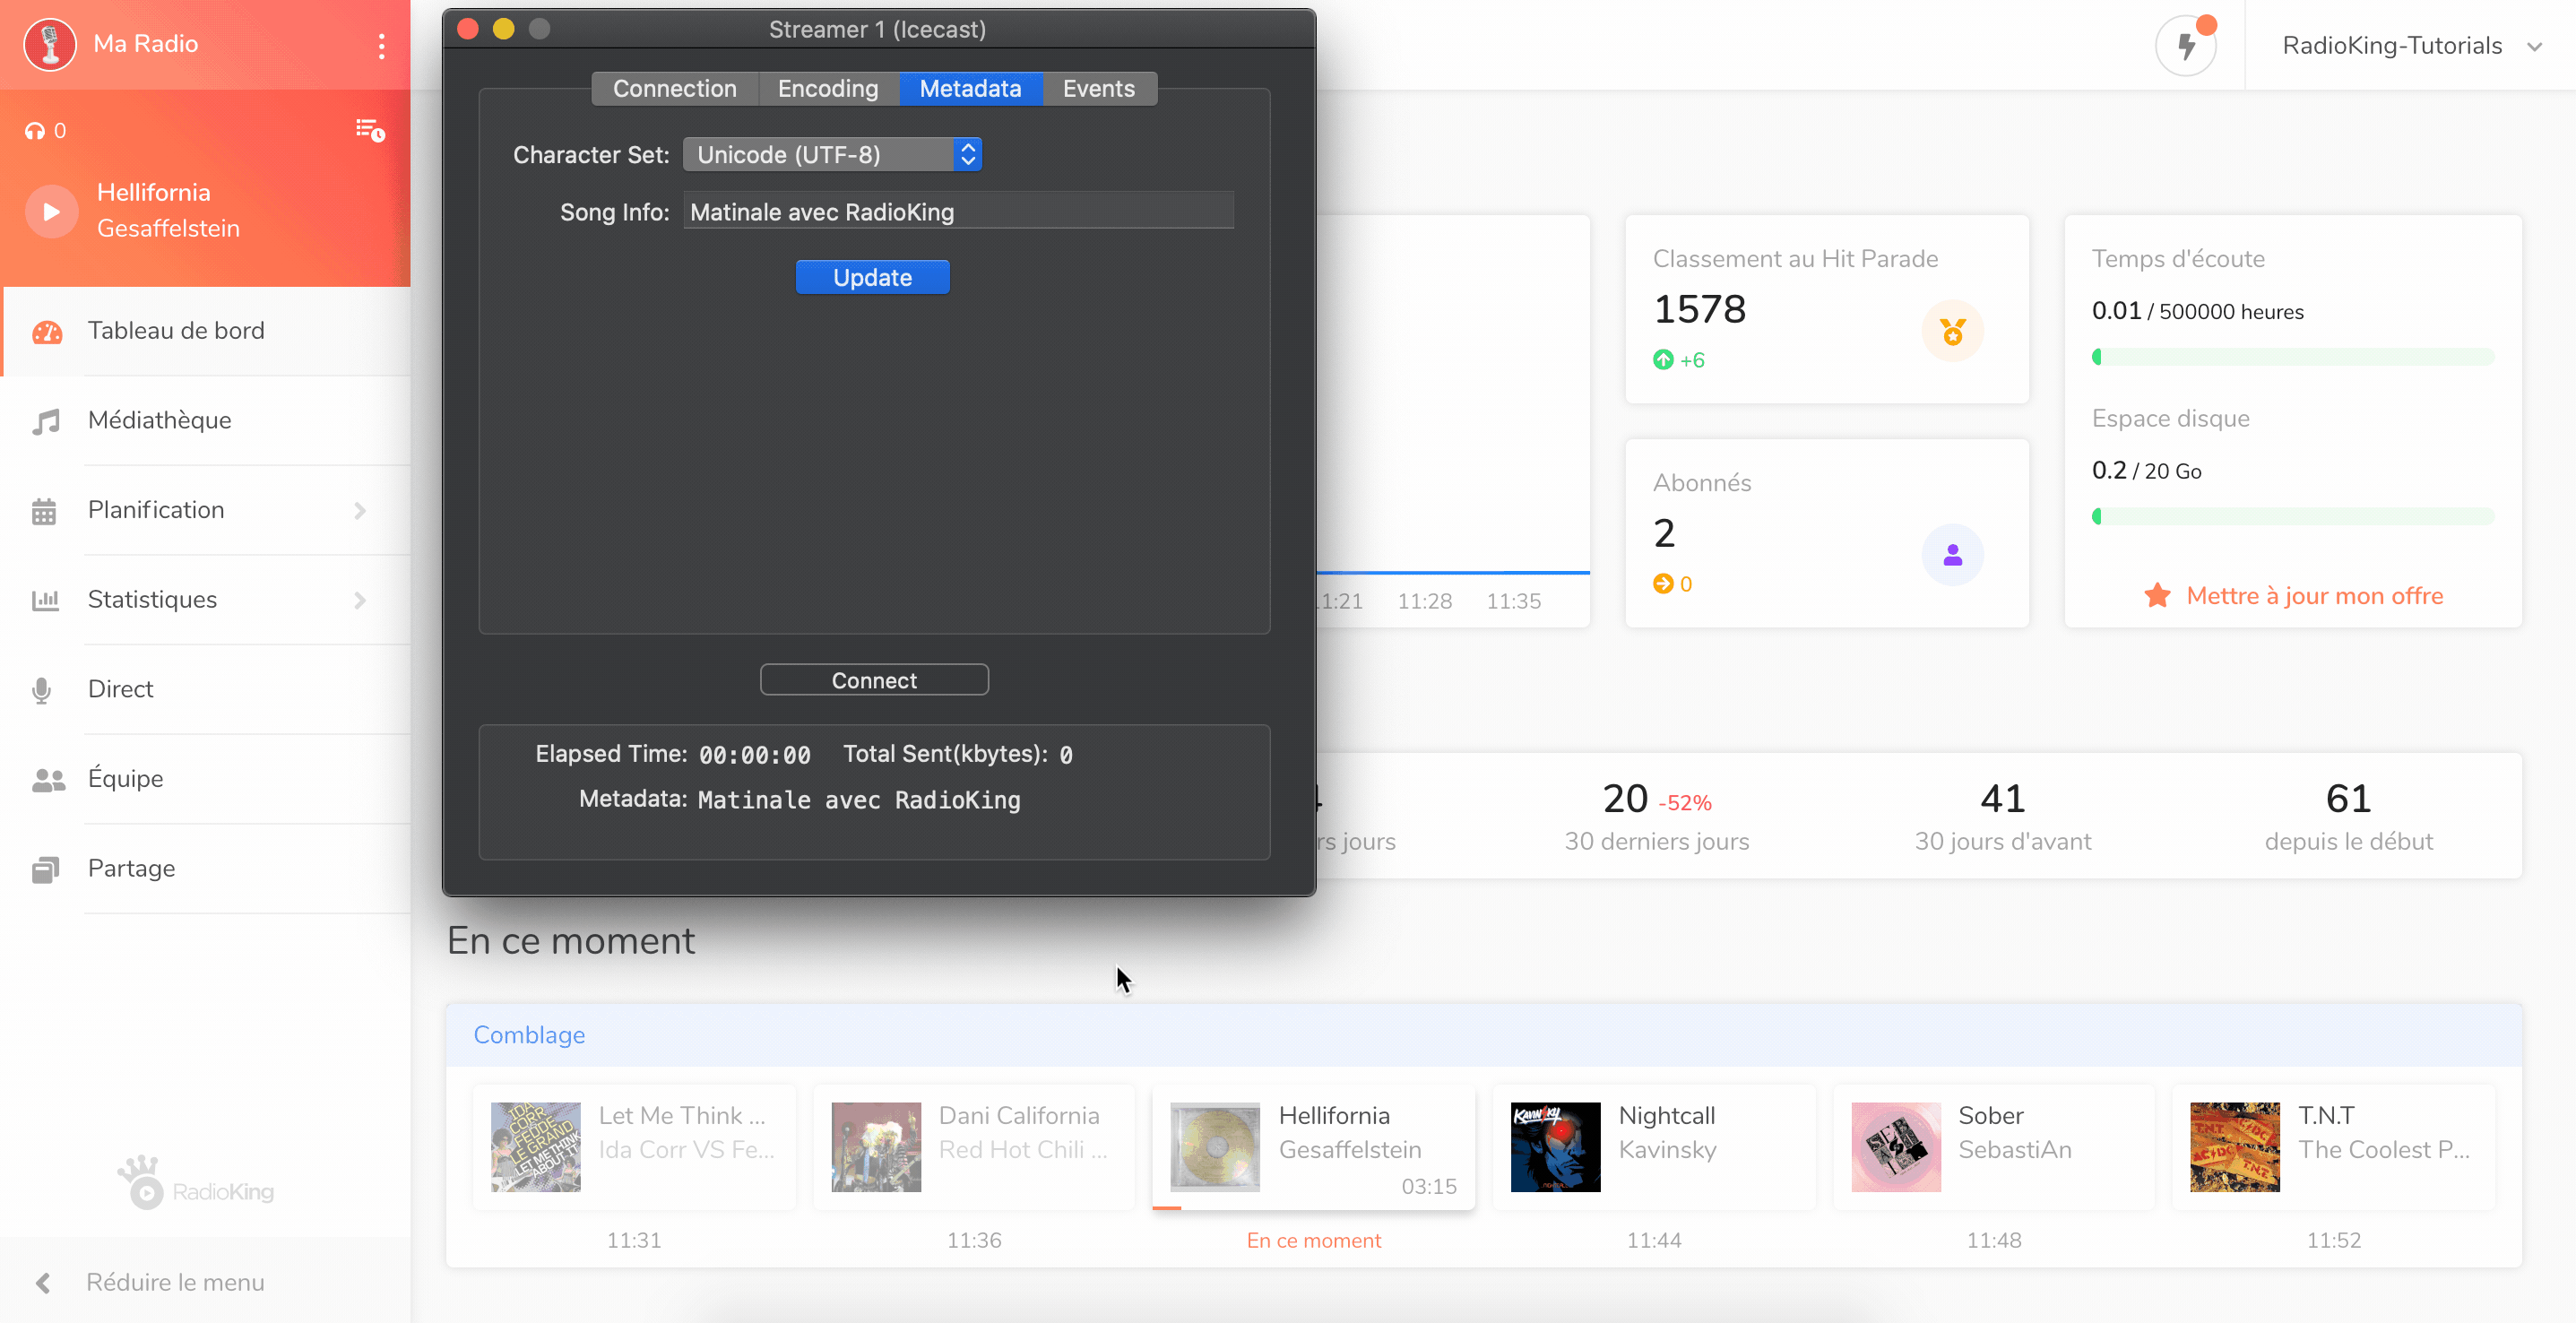Click the Connect button
This screenshot has width=2576, height=1323.
click(873, 681)
